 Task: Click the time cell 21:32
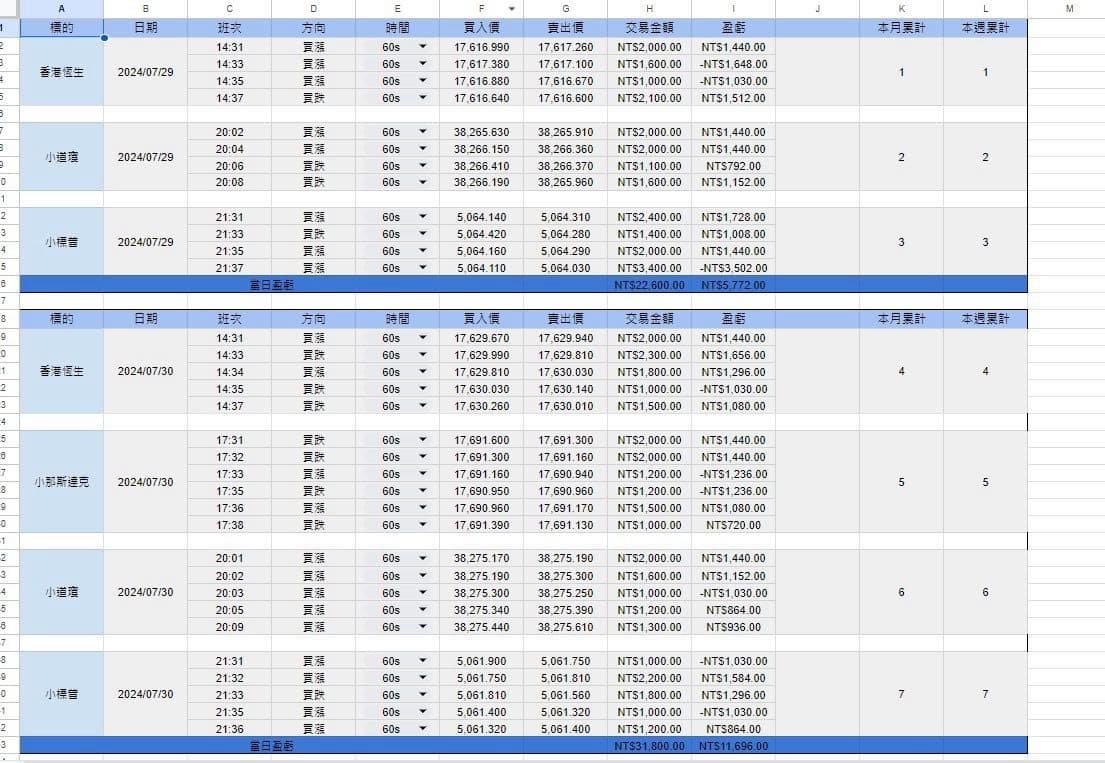coord(230,678)
